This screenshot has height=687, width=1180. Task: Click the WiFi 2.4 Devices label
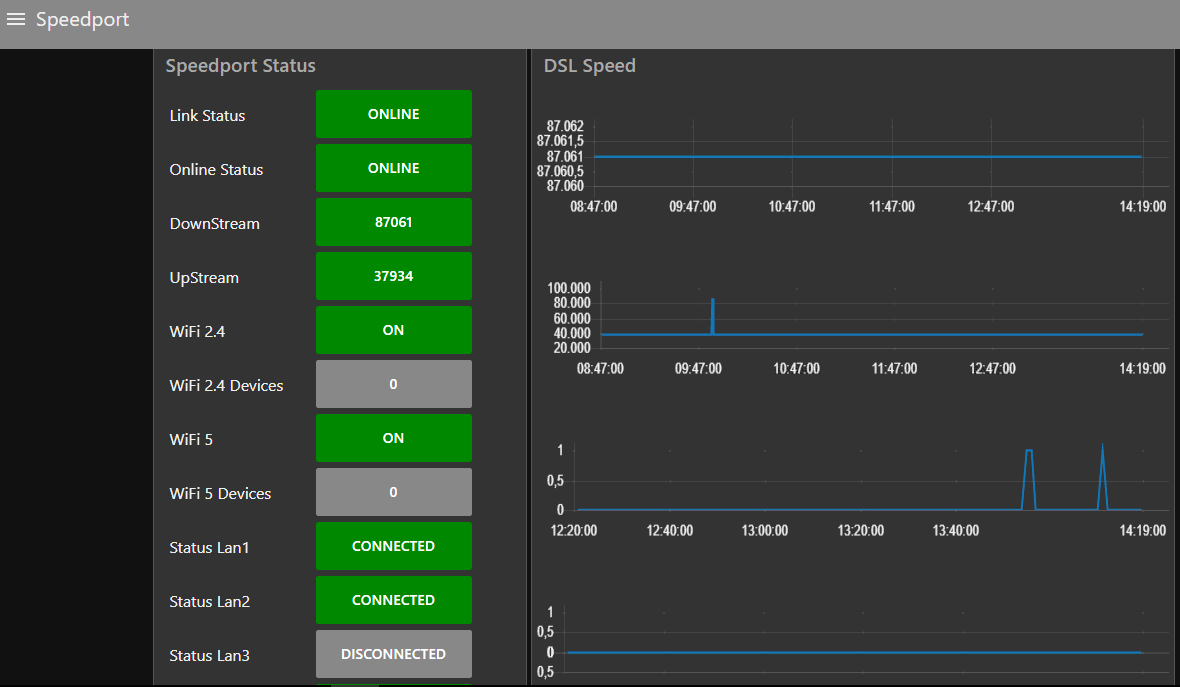coord(227,386)
